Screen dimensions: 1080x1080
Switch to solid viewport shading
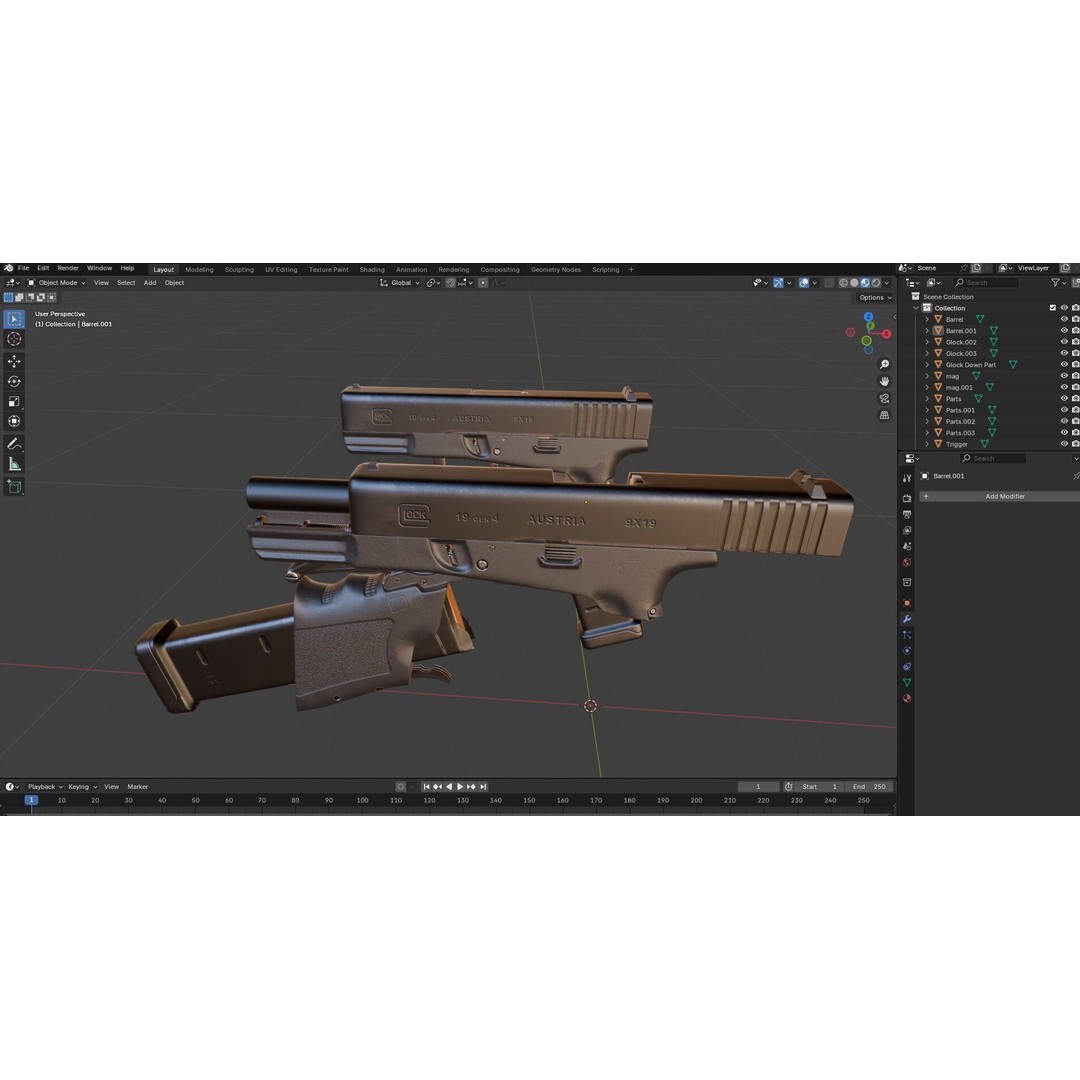click(x=854, y=283)
